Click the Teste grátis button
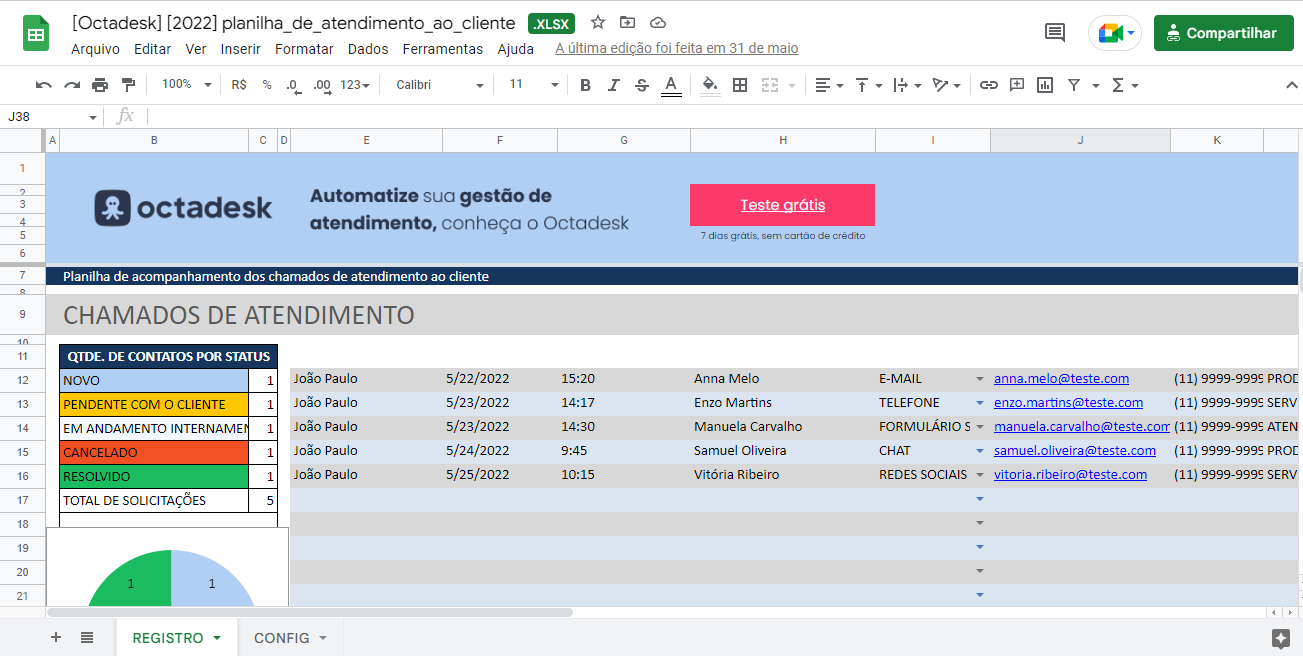Viewport: 1303px width, 656px height. 782,204
